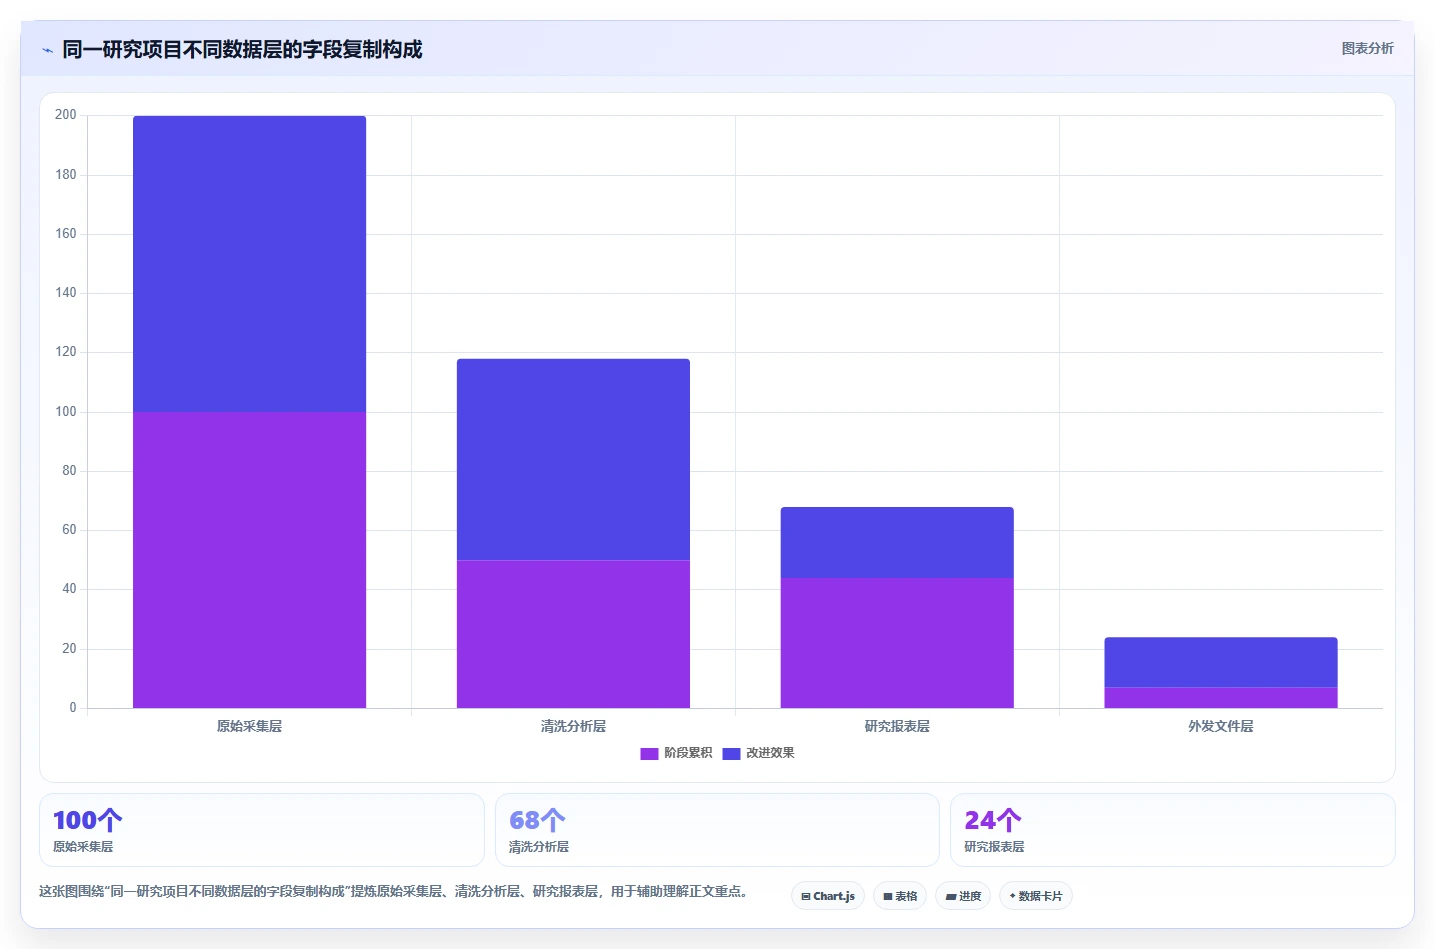Click the description text below the cards
1435x949 pixels.
395,891
